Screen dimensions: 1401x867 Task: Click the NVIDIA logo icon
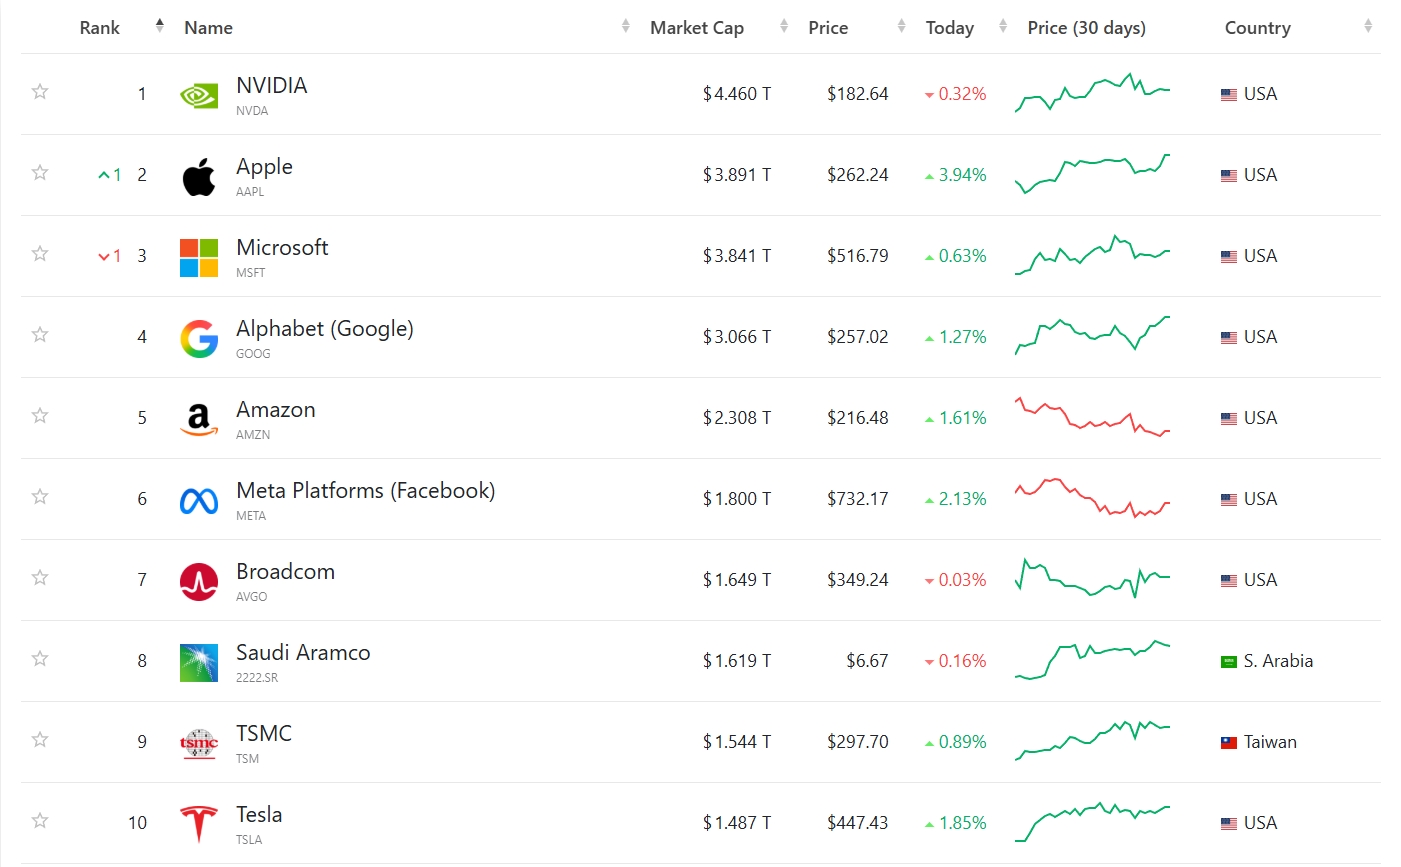point(199,95)
